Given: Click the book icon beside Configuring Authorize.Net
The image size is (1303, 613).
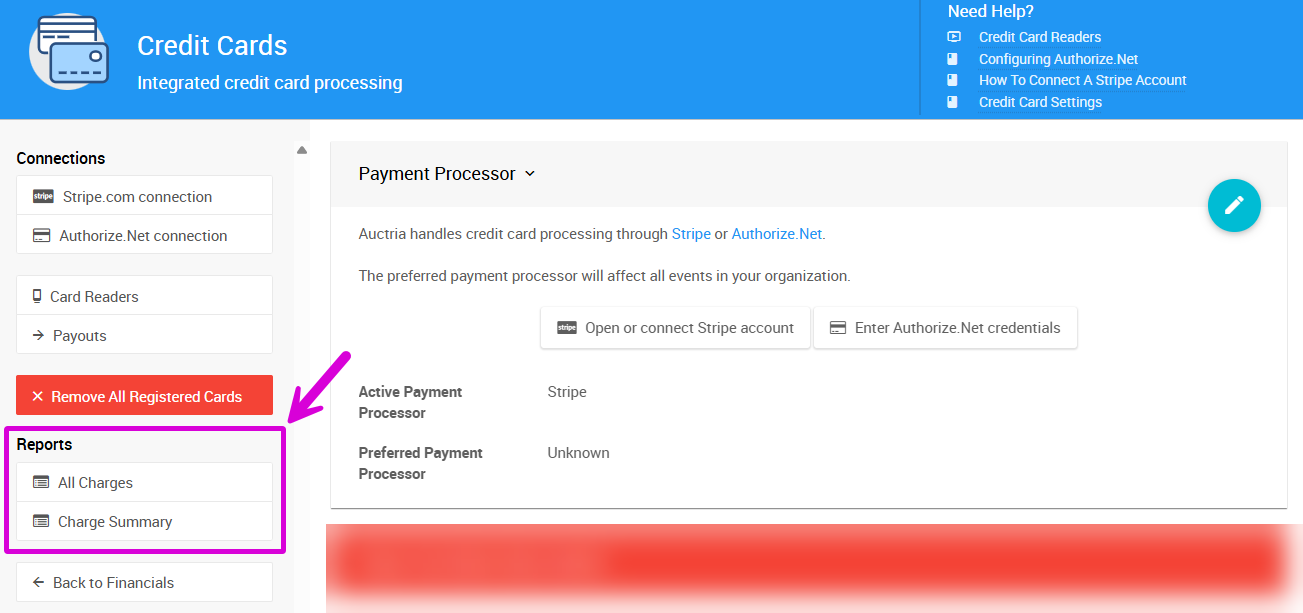Looking at the screenshot, I should click(954, 59).
